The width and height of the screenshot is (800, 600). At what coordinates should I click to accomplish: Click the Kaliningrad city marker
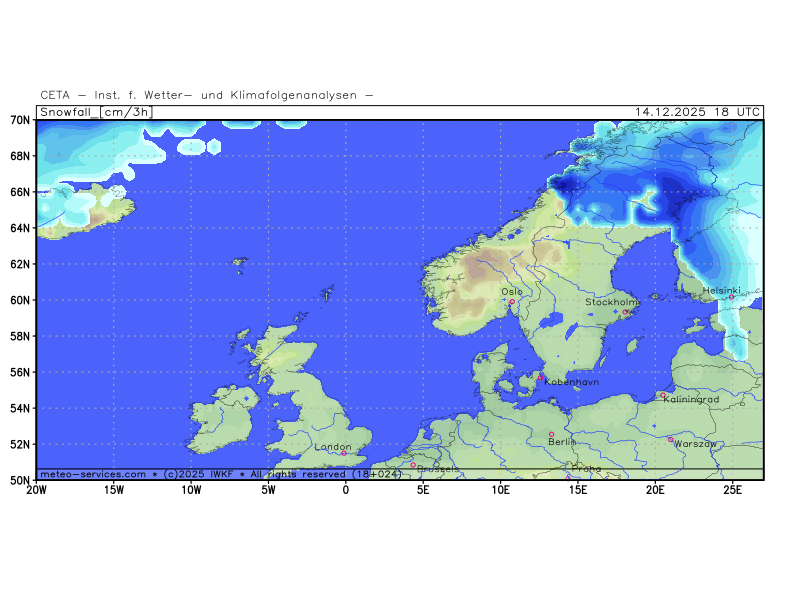(662, 395)
